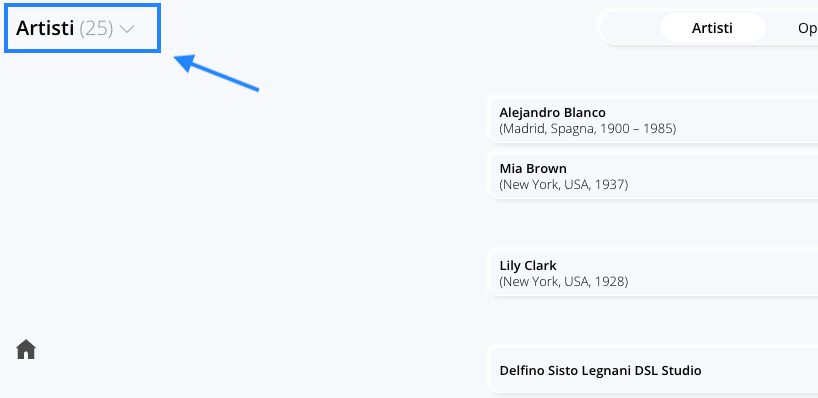Select the Alejandro Blanco name text
The image size is (818, 398).
552,113
